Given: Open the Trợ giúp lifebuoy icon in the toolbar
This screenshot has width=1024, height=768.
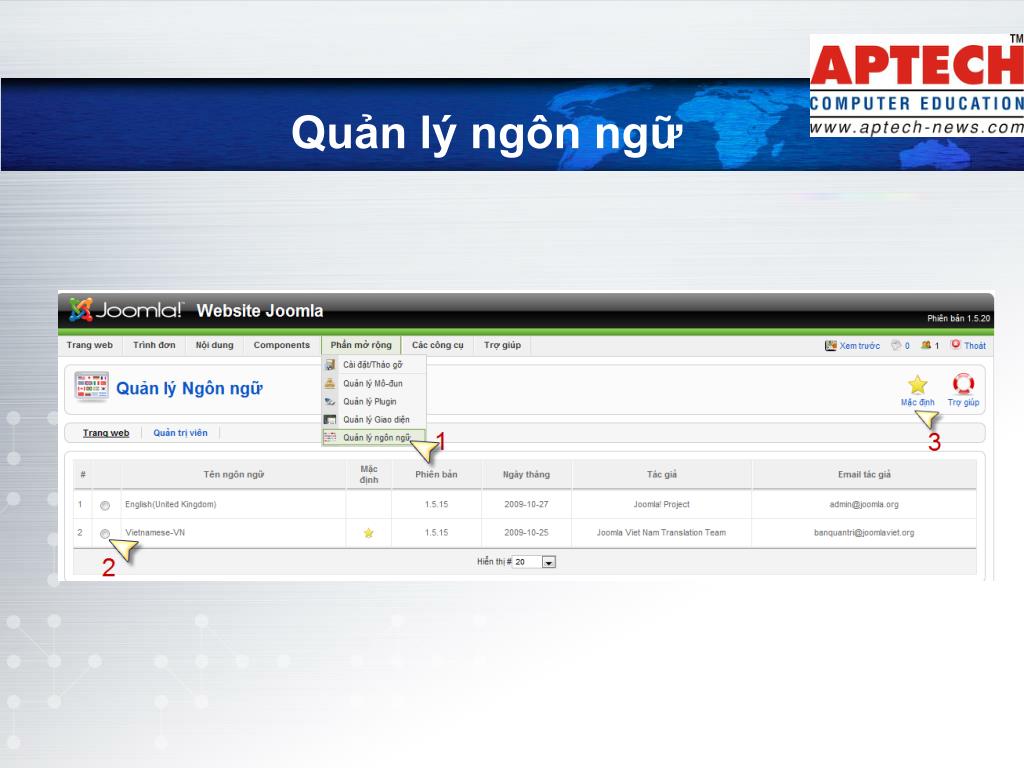Looking at the screenshot, I should click(963, 384).
